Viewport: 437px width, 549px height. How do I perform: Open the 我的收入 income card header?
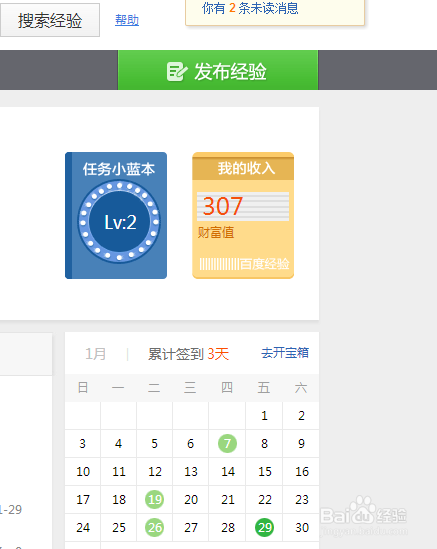(x=243, y=167)
